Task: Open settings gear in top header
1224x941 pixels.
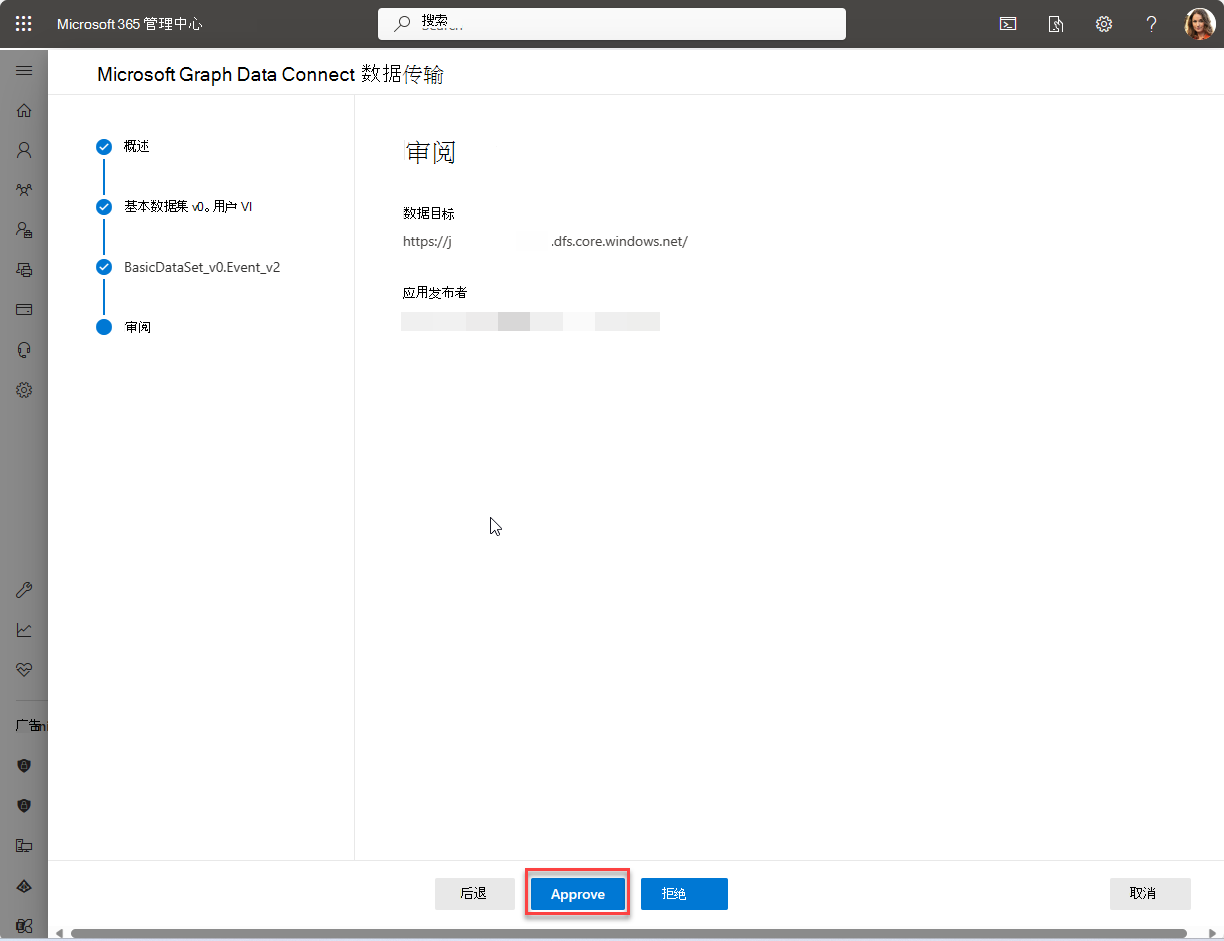Action: click(1104, 24)
